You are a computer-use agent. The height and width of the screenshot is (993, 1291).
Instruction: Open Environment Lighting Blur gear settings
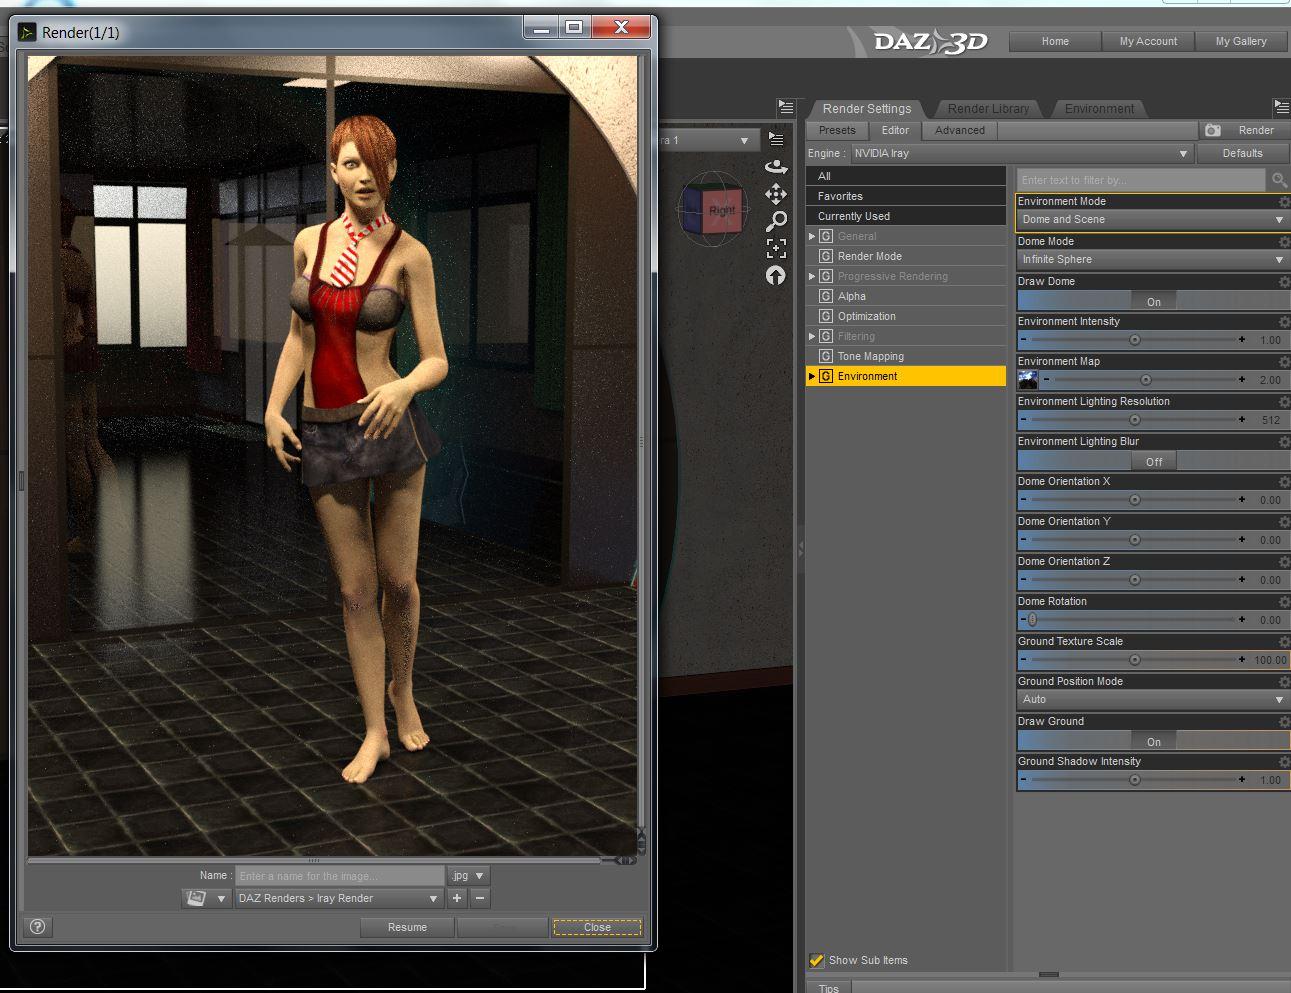[x=1284, y=442]
